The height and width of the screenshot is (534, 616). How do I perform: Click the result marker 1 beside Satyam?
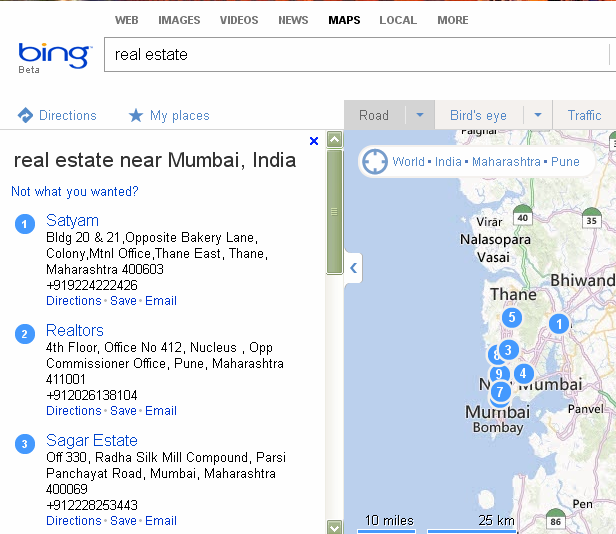[25, 224]
